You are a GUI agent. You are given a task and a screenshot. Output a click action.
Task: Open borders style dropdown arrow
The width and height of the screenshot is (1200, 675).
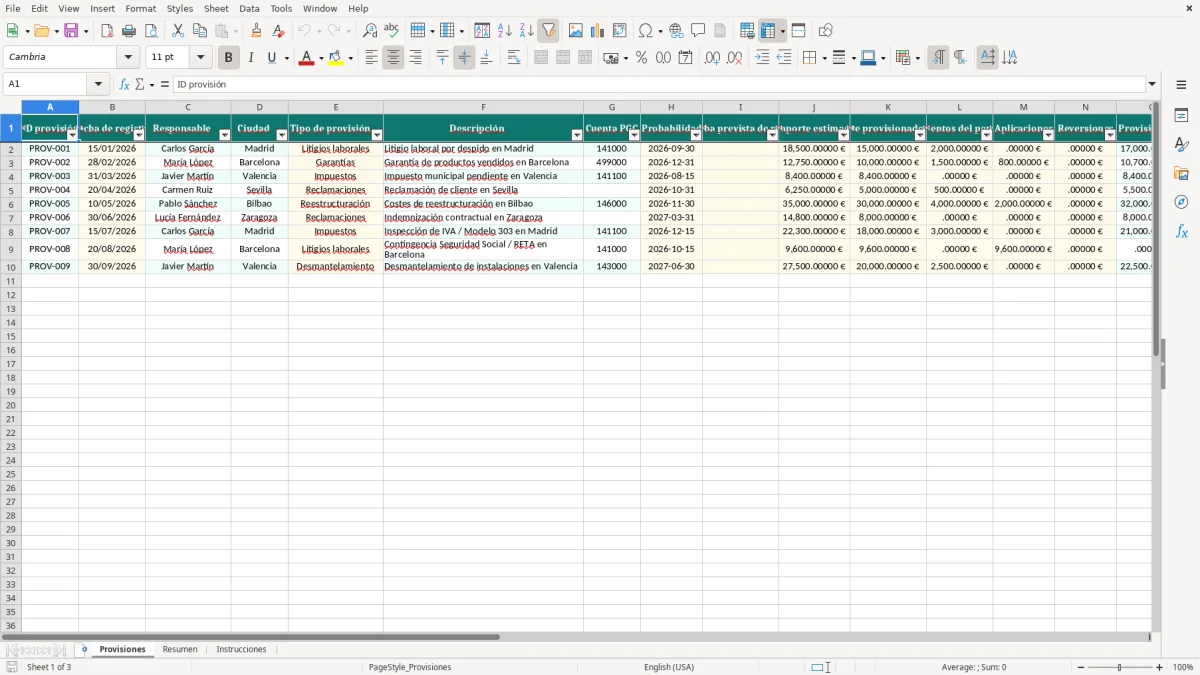[823, 58]
